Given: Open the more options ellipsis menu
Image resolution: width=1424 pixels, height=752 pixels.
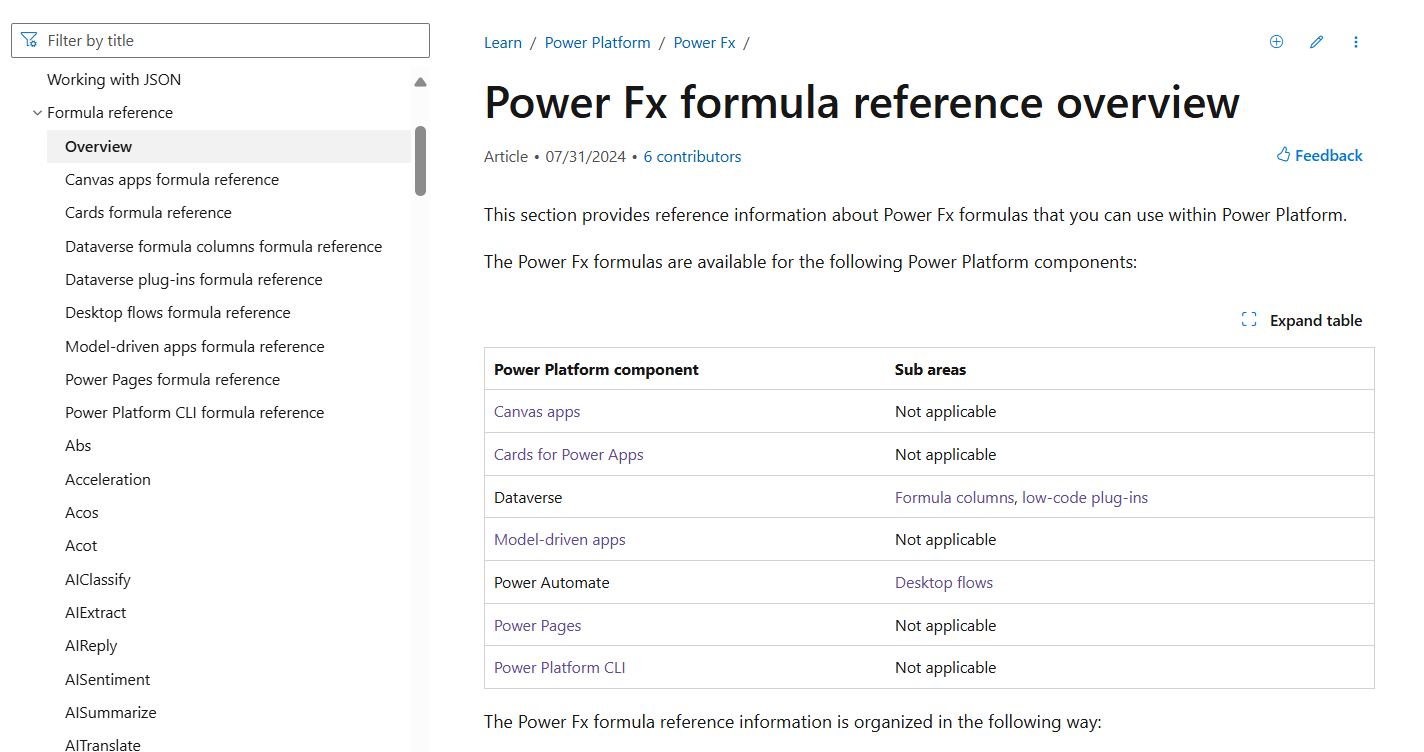Looking at the screenshot, I should coord(1356,41).
